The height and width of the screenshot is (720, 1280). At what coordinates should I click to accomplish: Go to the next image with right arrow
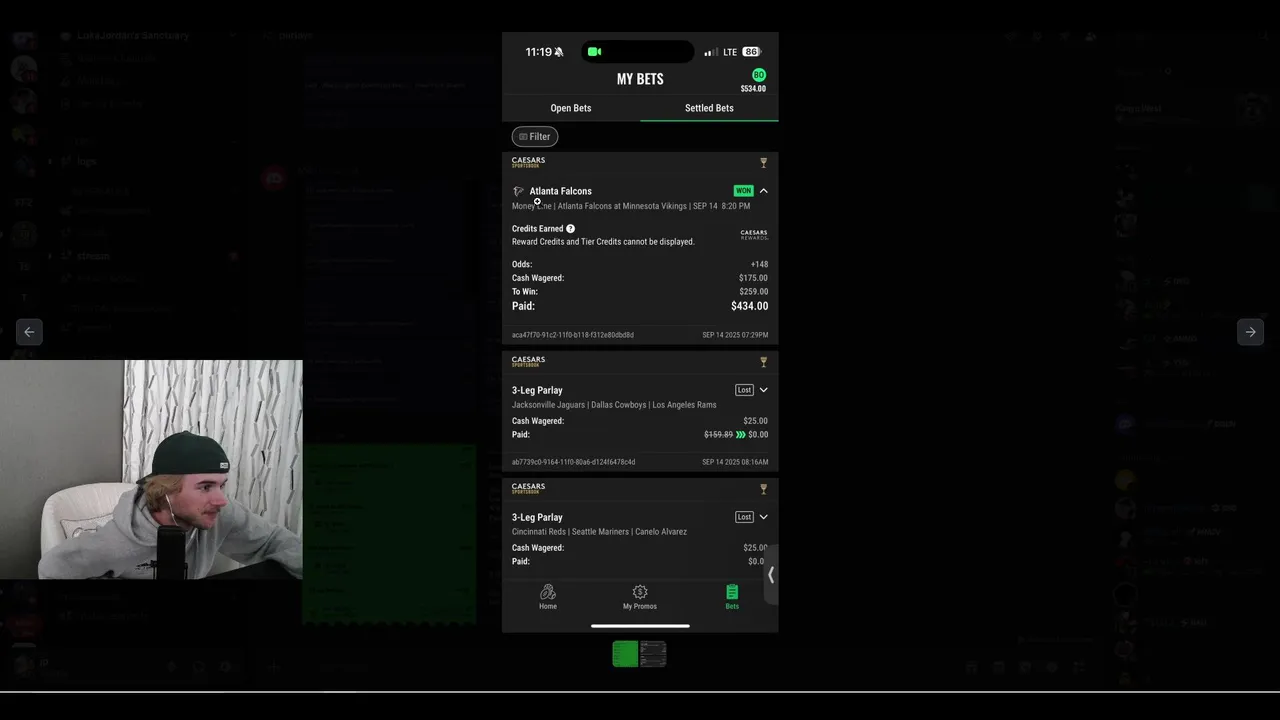click(1250, 332)
